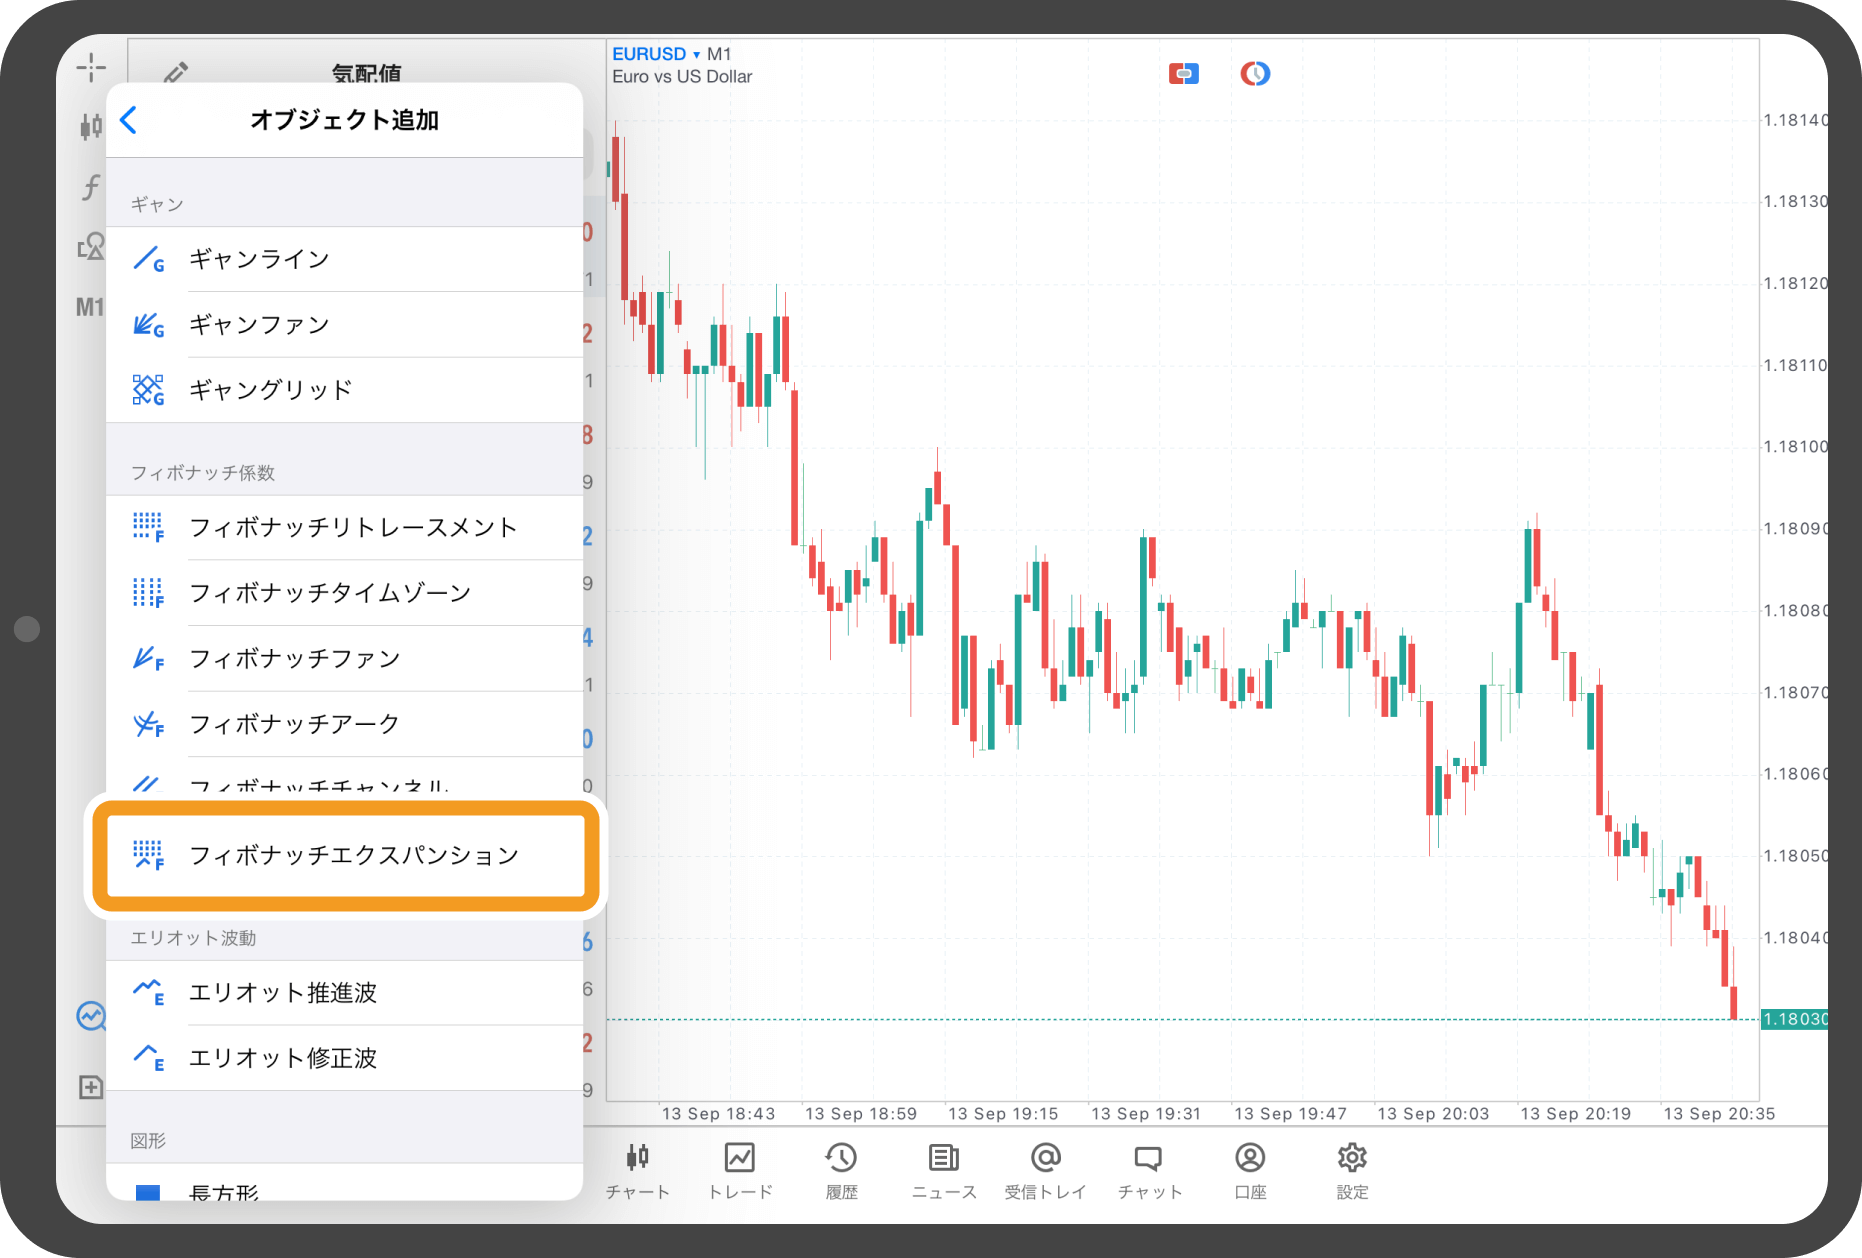The image size is (1862, 1258).
Task: Click the colored flag icon above the chart
Action: click(1184, 72)
